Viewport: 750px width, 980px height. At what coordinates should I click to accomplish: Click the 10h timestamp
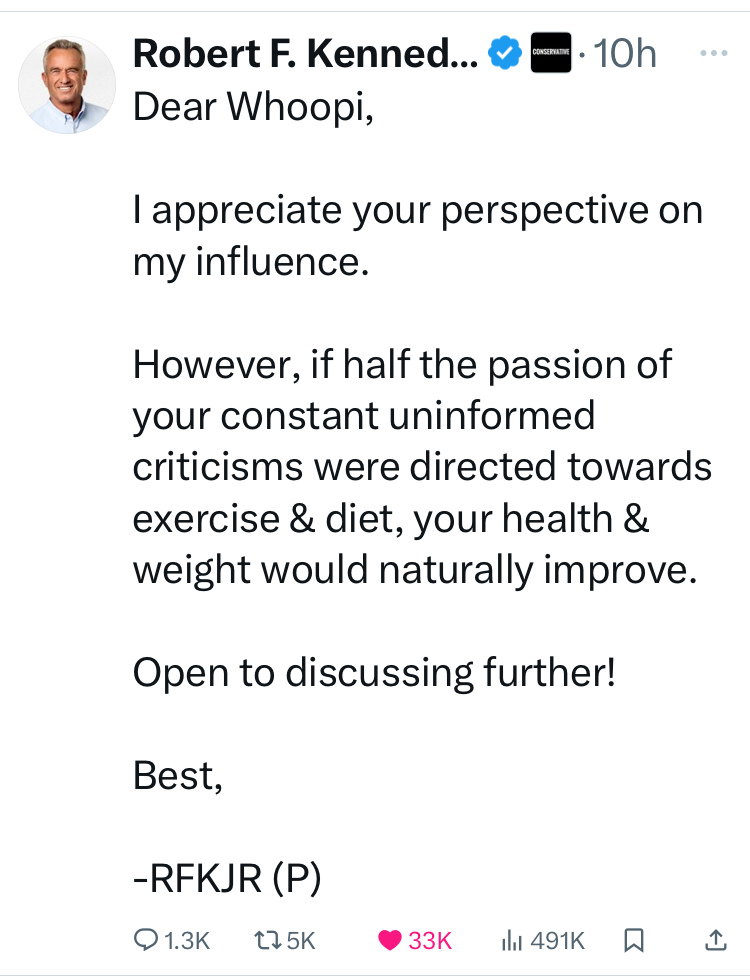pyautogui.click(x=624, y=55)
